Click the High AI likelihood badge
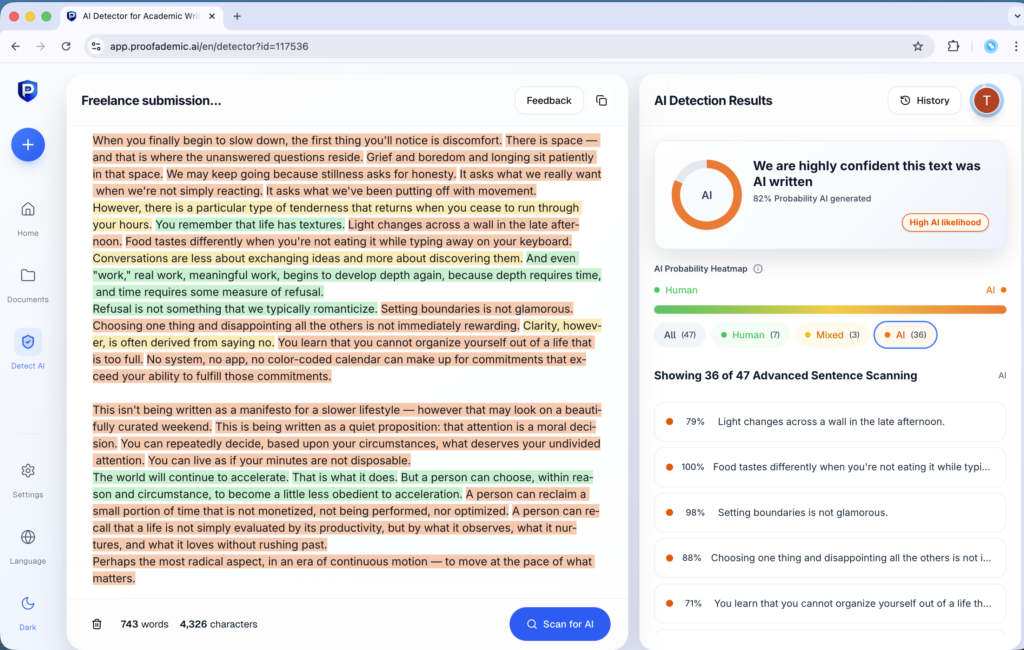 tap(945, 222)
